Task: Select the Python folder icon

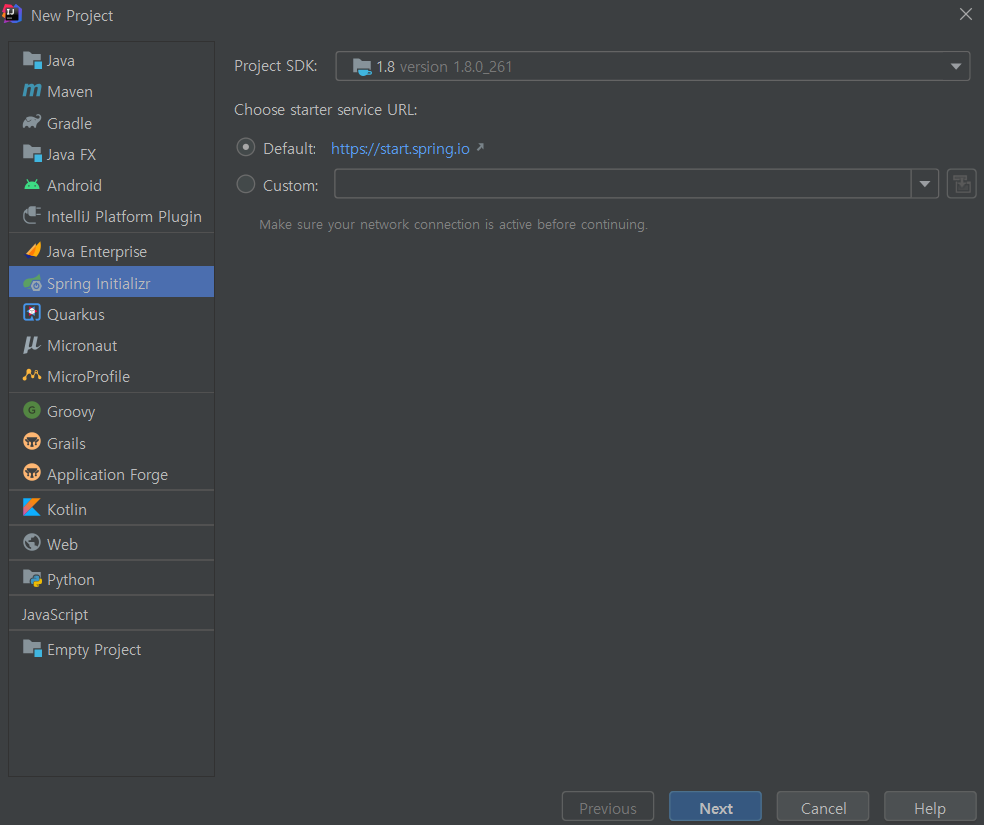Action: coord(32,578)
